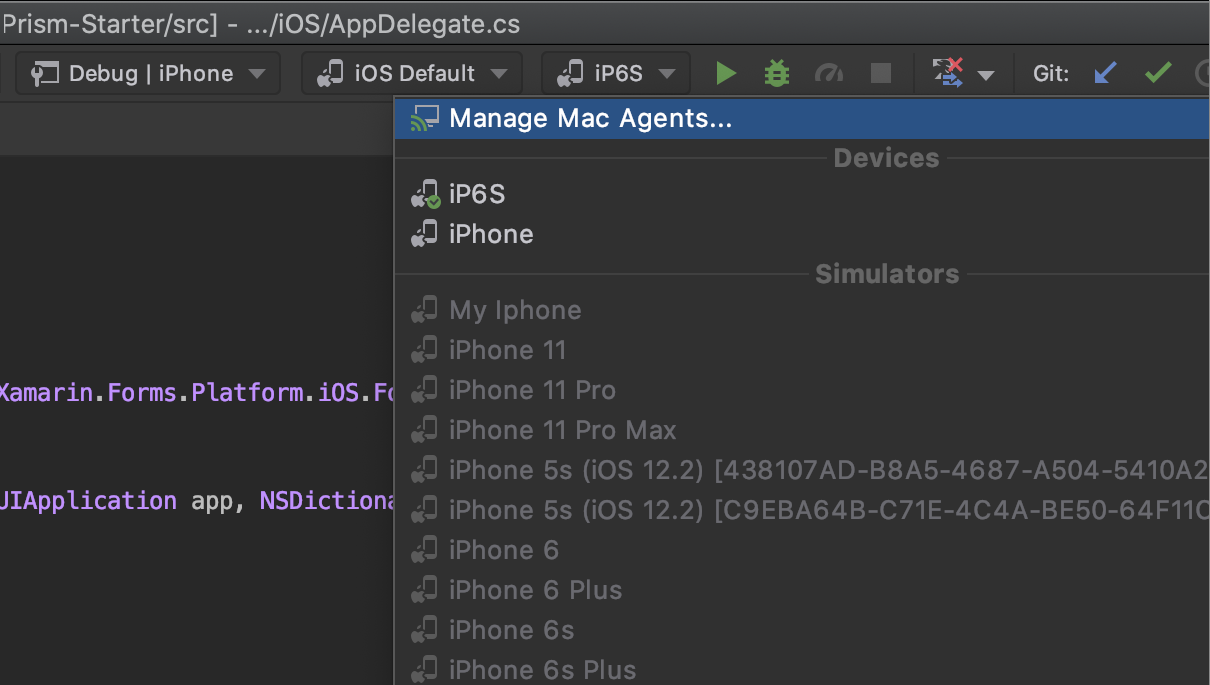Expand the arrow beside the red X icon
Viewport: 1210px width, 685px height.
point(987,75)
